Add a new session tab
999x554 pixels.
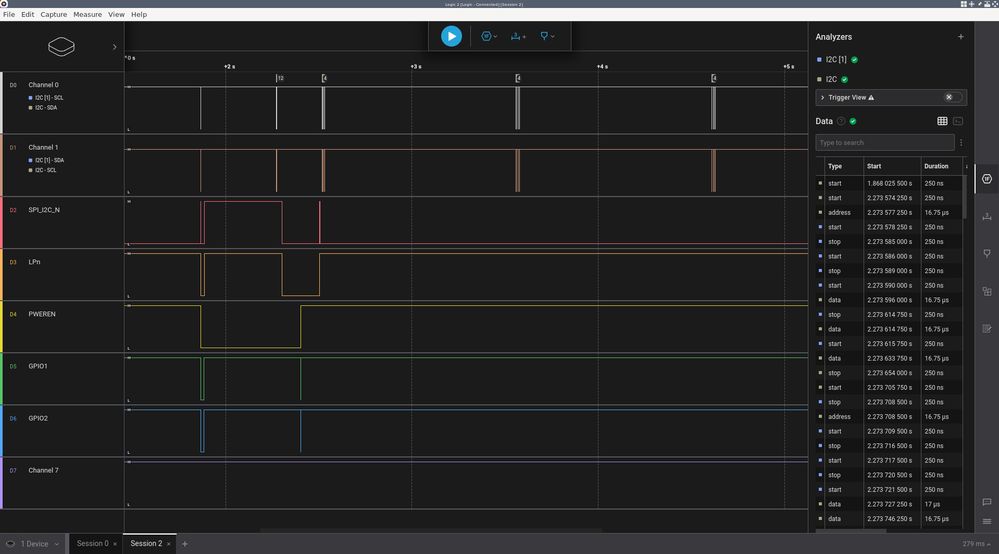point(185,544)
